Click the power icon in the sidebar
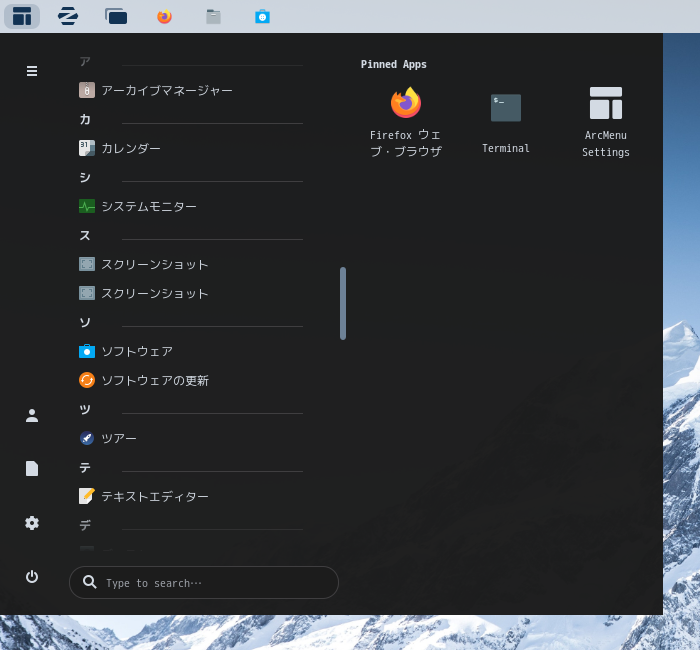 tap(32, 577)
